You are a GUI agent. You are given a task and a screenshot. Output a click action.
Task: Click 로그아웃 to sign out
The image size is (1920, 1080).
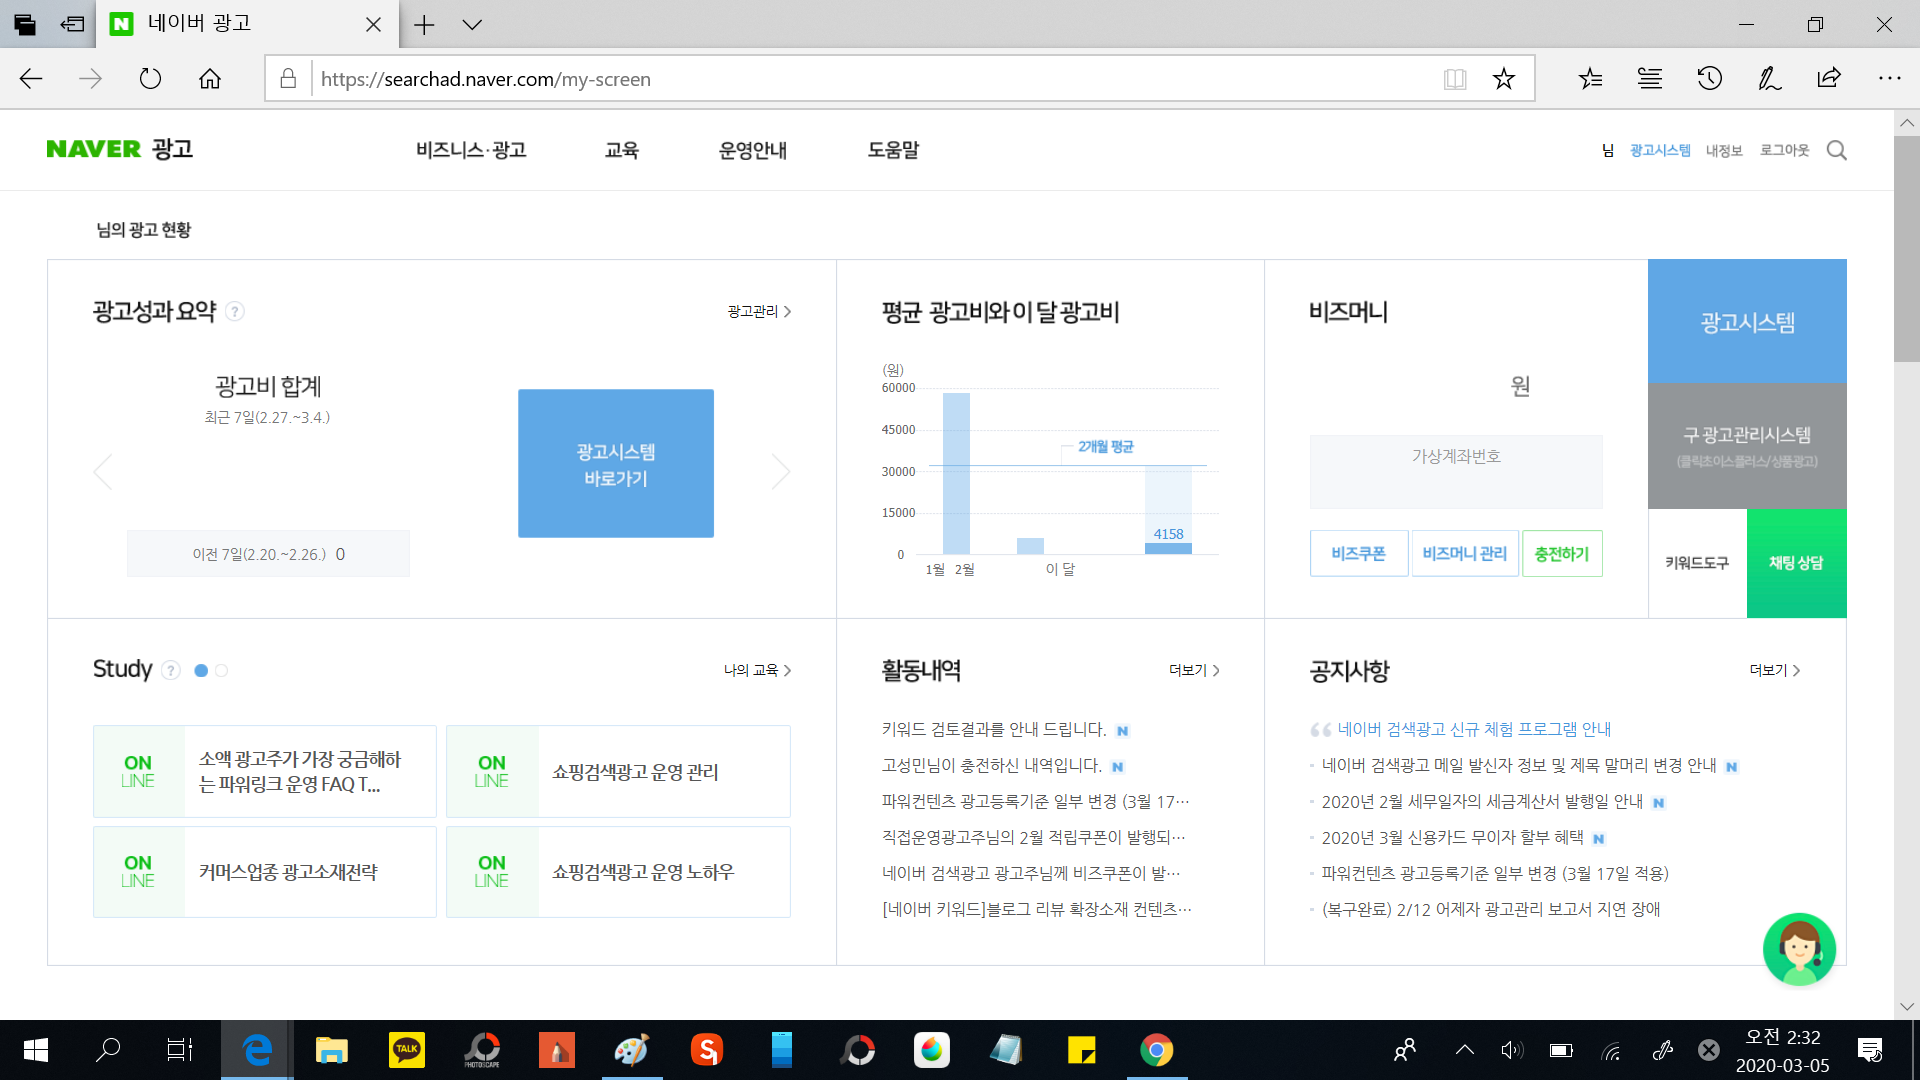click(1785, 150)
